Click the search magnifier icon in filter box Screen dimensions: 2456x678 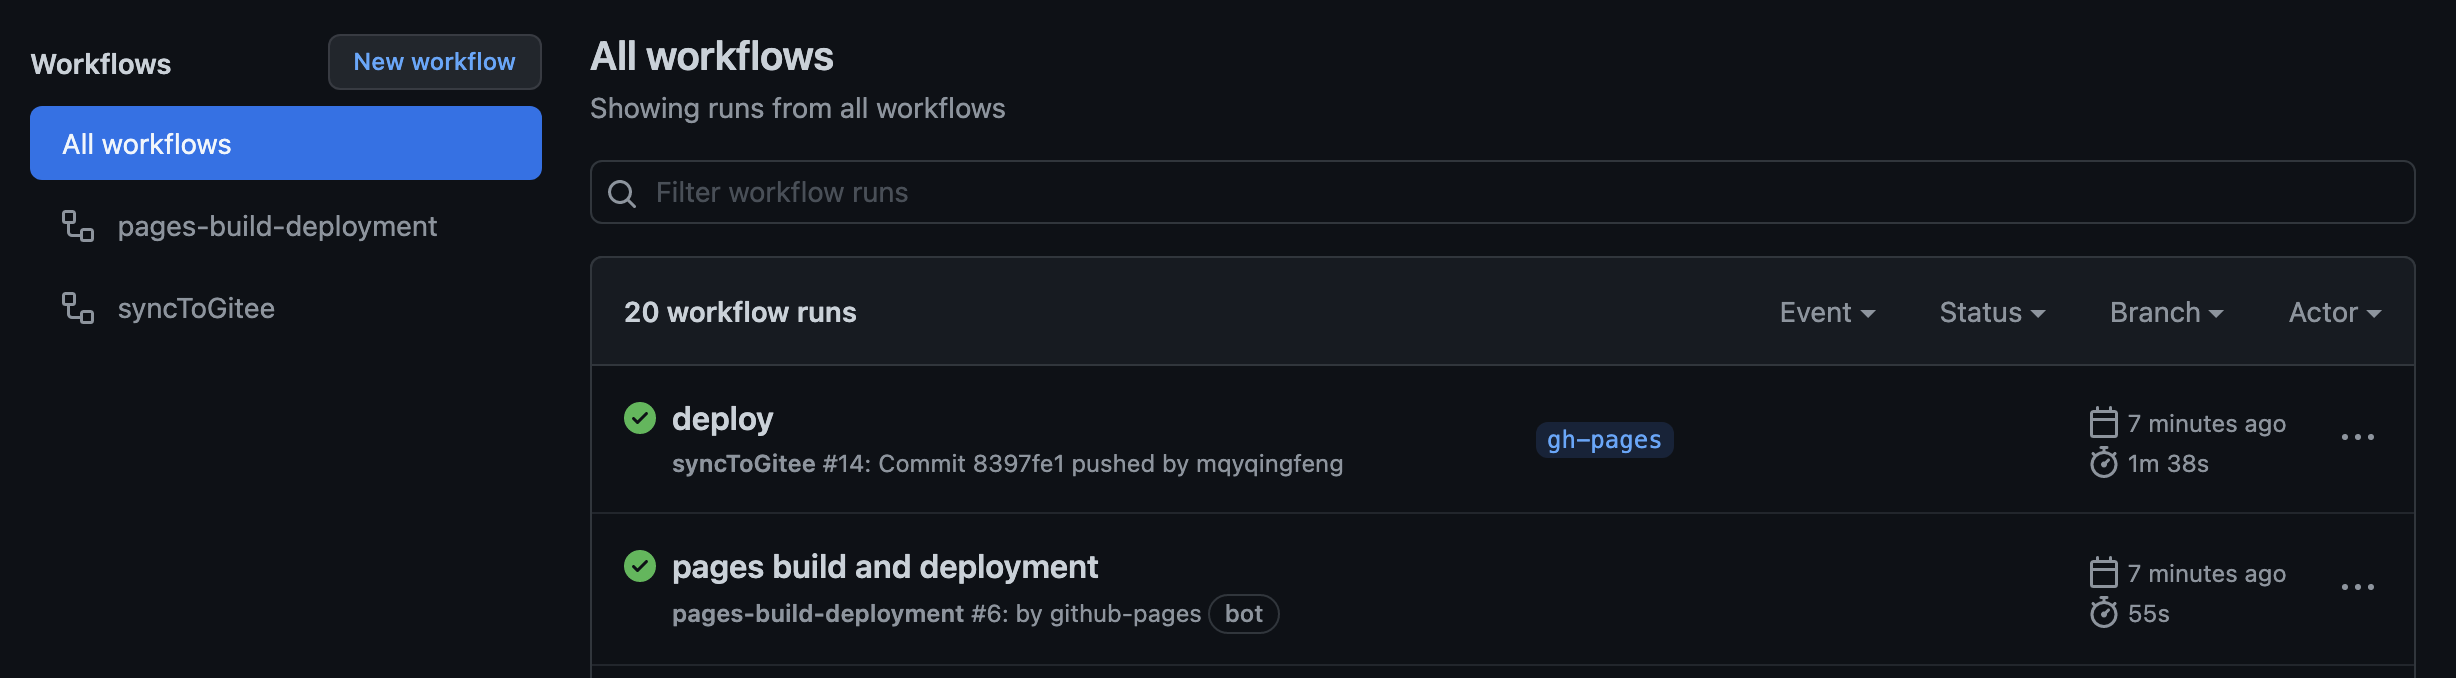click(x=622, y=193)
